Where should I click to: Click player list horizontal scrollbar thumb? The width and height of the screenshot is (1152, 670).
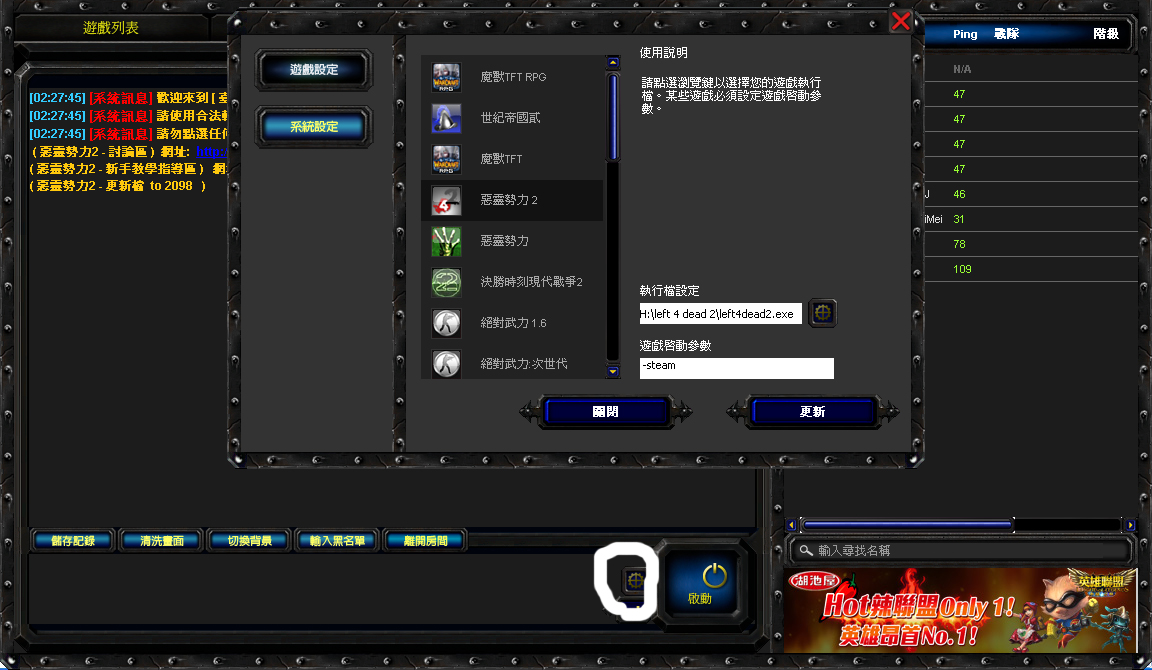point(907,525)
